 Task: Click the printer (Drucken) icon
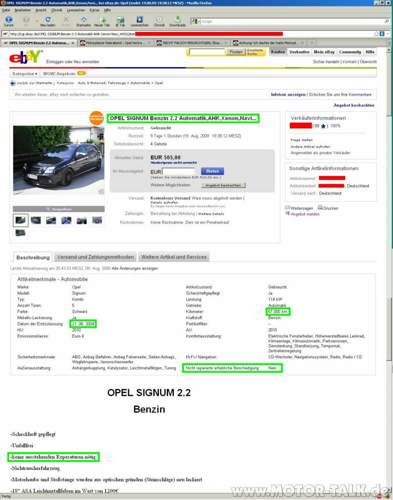(x=320, y=208)
